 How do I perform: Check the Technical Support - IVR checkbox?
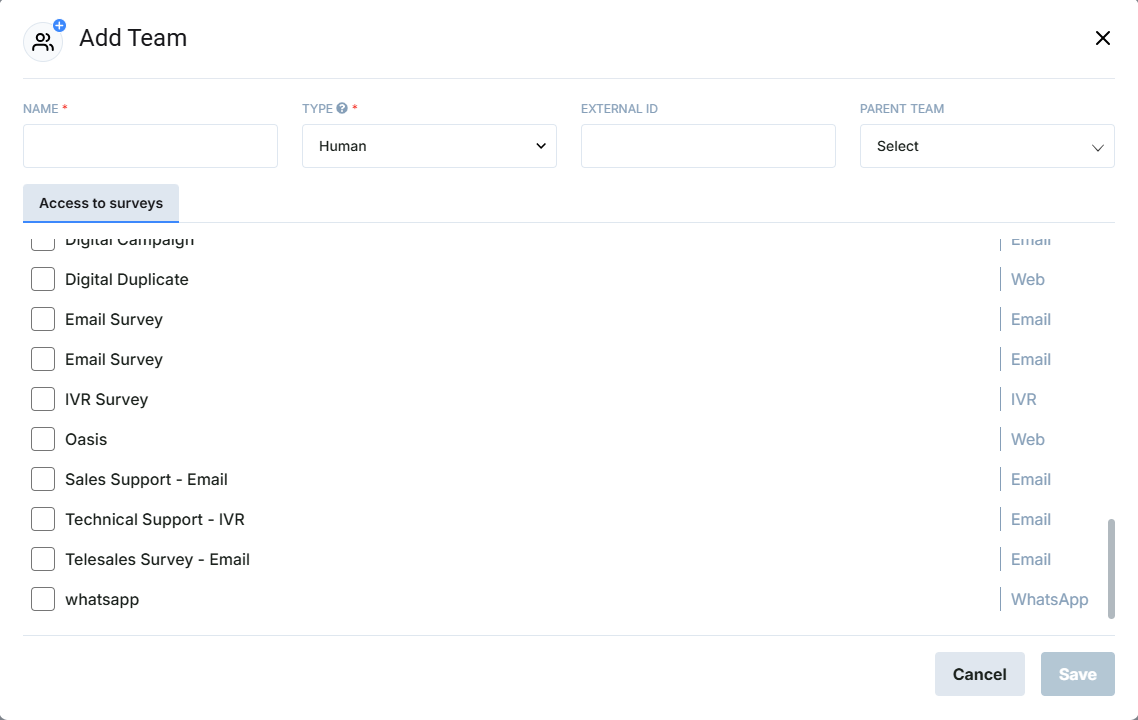[43, 519]
